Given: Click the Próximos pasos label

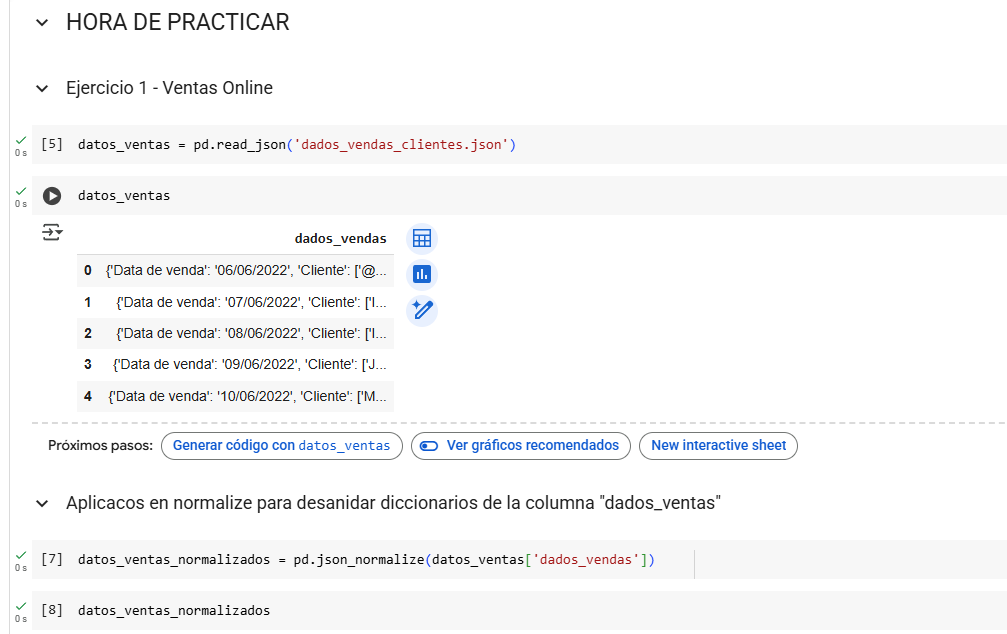Looking at the screenshot, I should [100, 446].
